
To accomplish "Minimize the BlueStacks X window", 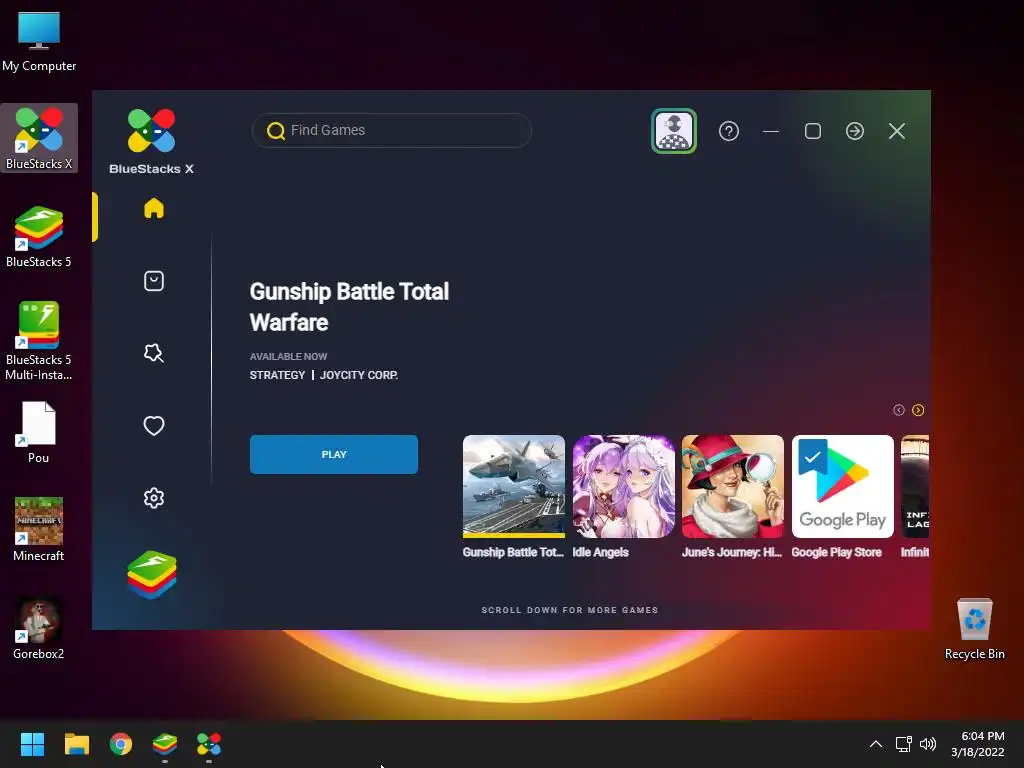I will 771,131.
